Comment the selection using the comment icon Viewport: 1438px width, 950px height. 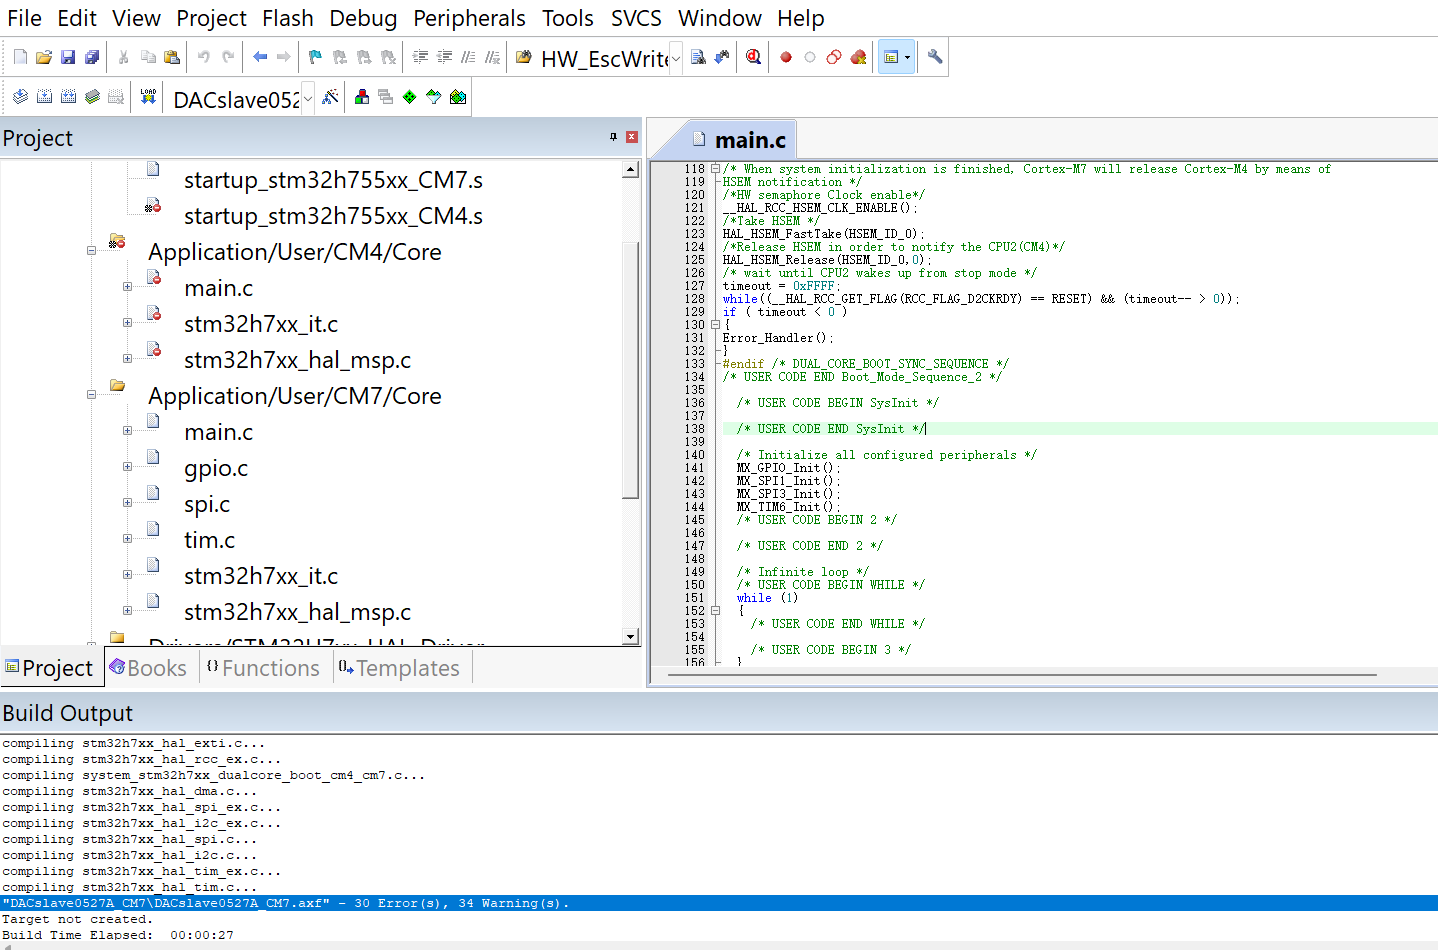click(468, 58)
